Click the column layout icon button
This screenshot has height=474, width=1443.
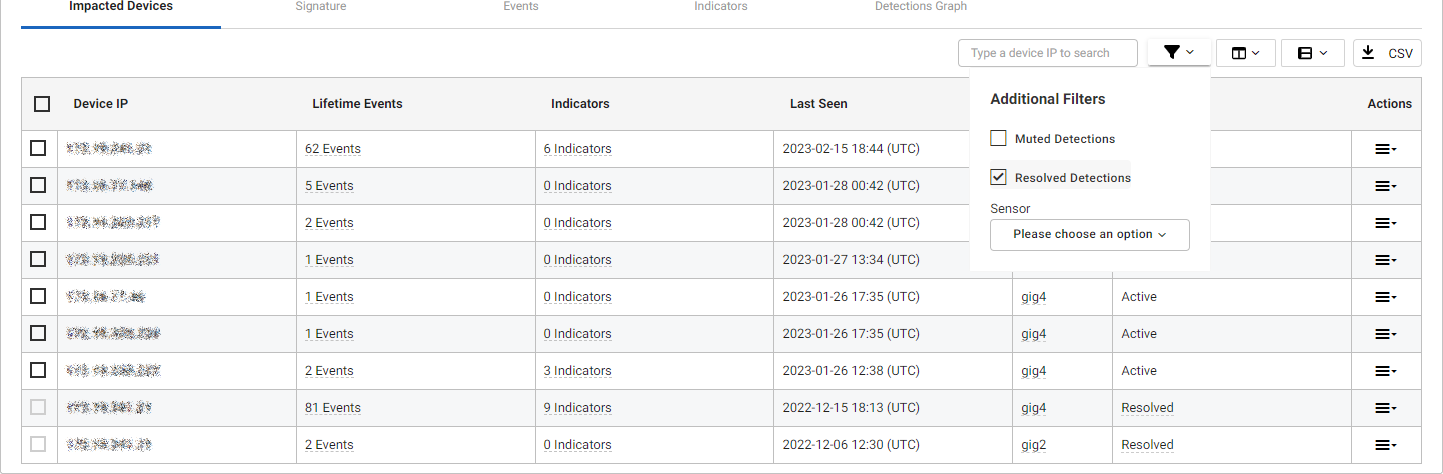[x=1245, y=53]
